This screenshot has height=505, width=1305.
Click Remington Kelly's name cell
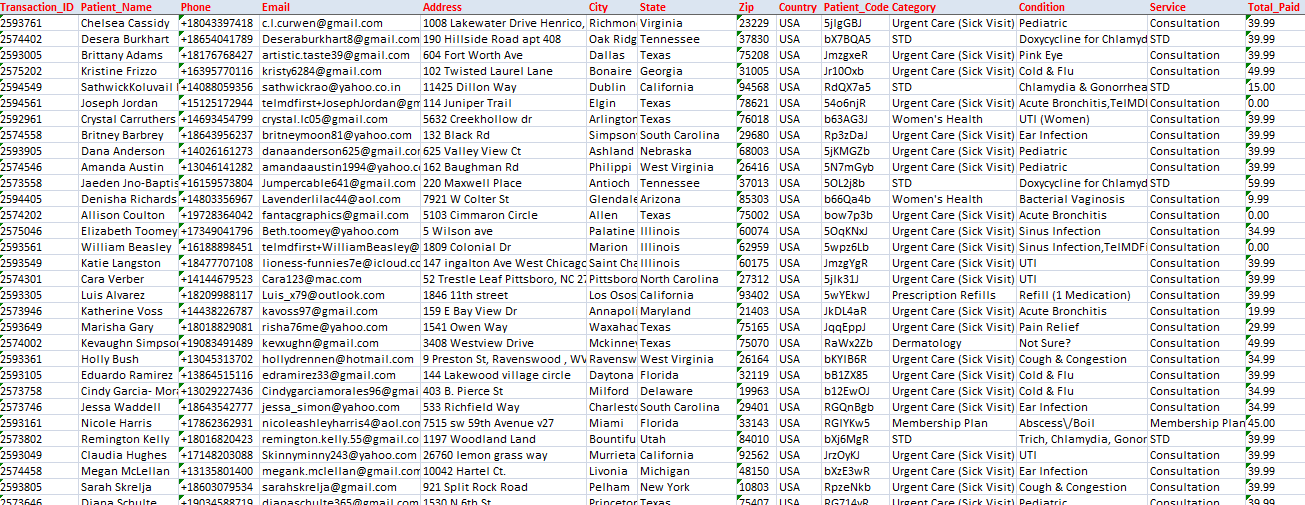128,439
